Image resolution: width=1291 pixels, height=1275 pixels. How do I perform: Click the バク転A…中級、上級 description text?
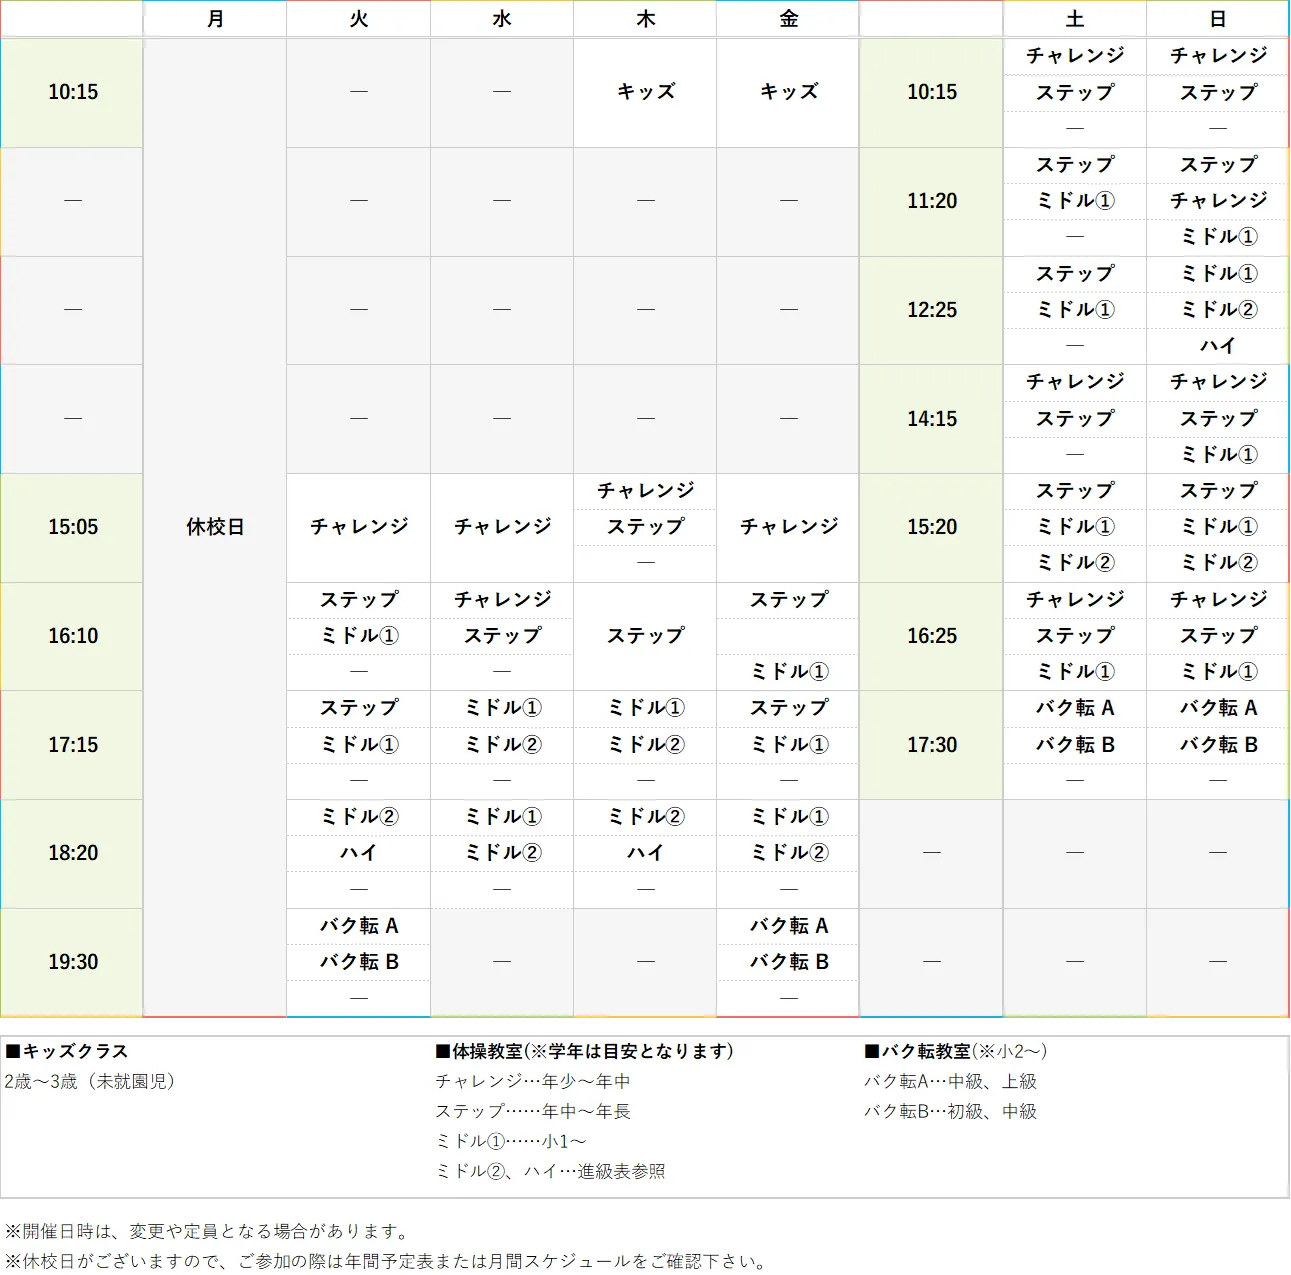[x=950, y=1081]
